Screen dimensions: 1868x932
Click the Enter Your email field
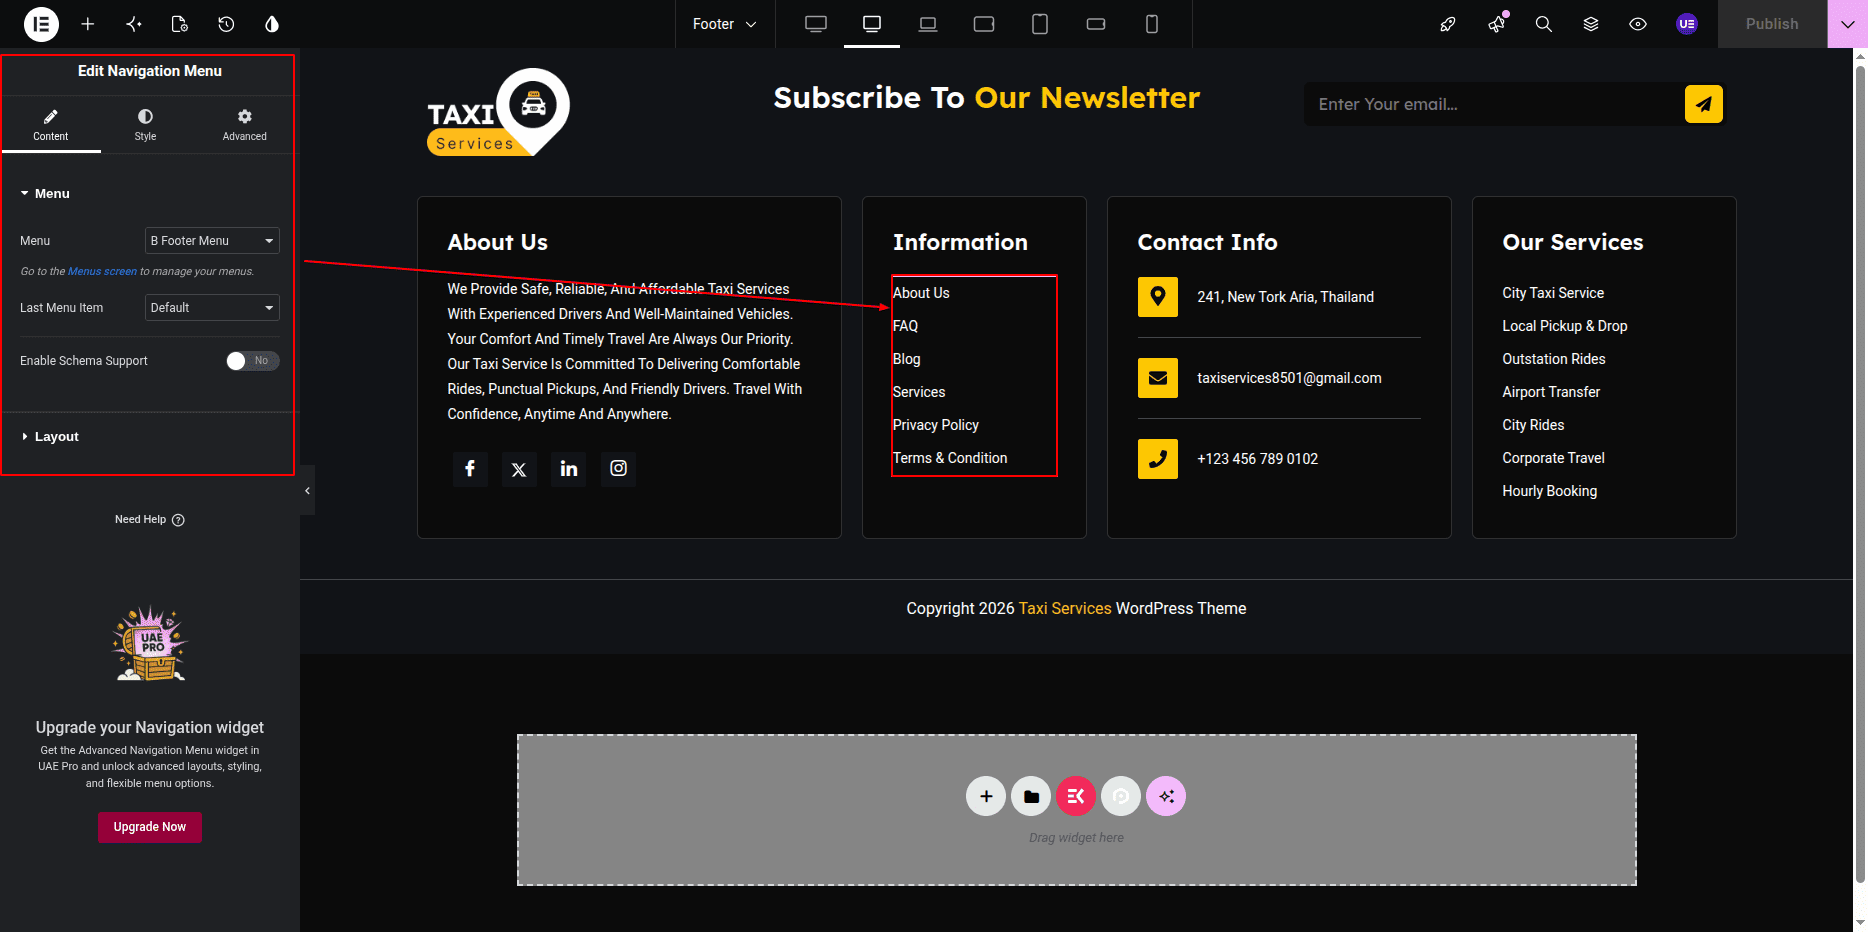[x=1495, y=104]
